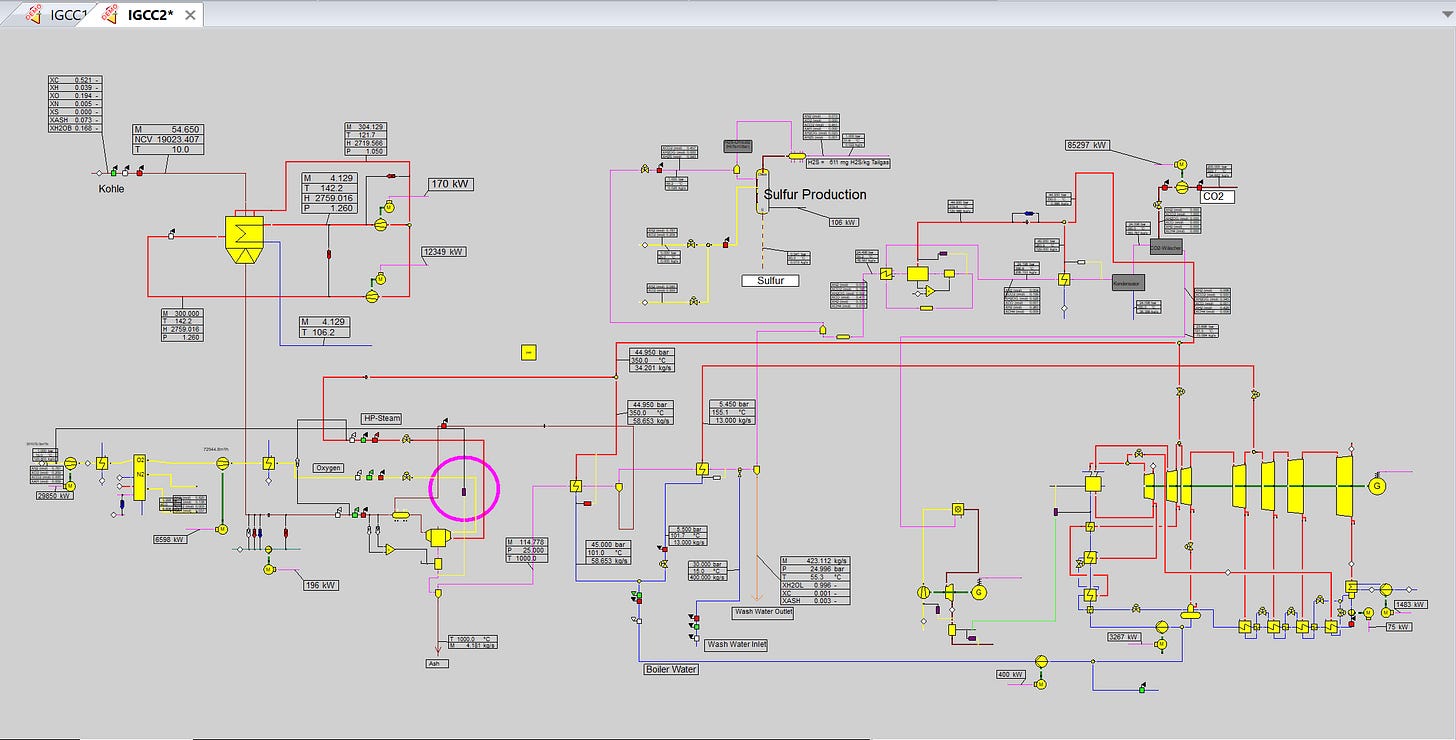This screenshot has height=740, width=1456.
Task: Select the CO2-Wäscher gray block
Action: click(x=1166, y=245)
